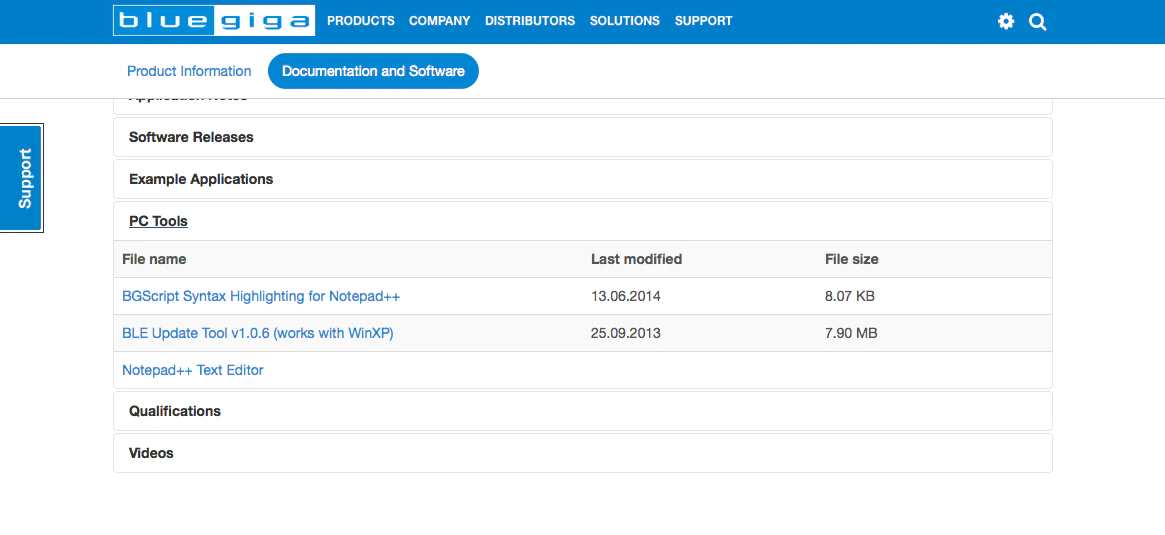Open the Solutions menu
Viewport: 1165px width, 535px height.
[x=624, y=21]
